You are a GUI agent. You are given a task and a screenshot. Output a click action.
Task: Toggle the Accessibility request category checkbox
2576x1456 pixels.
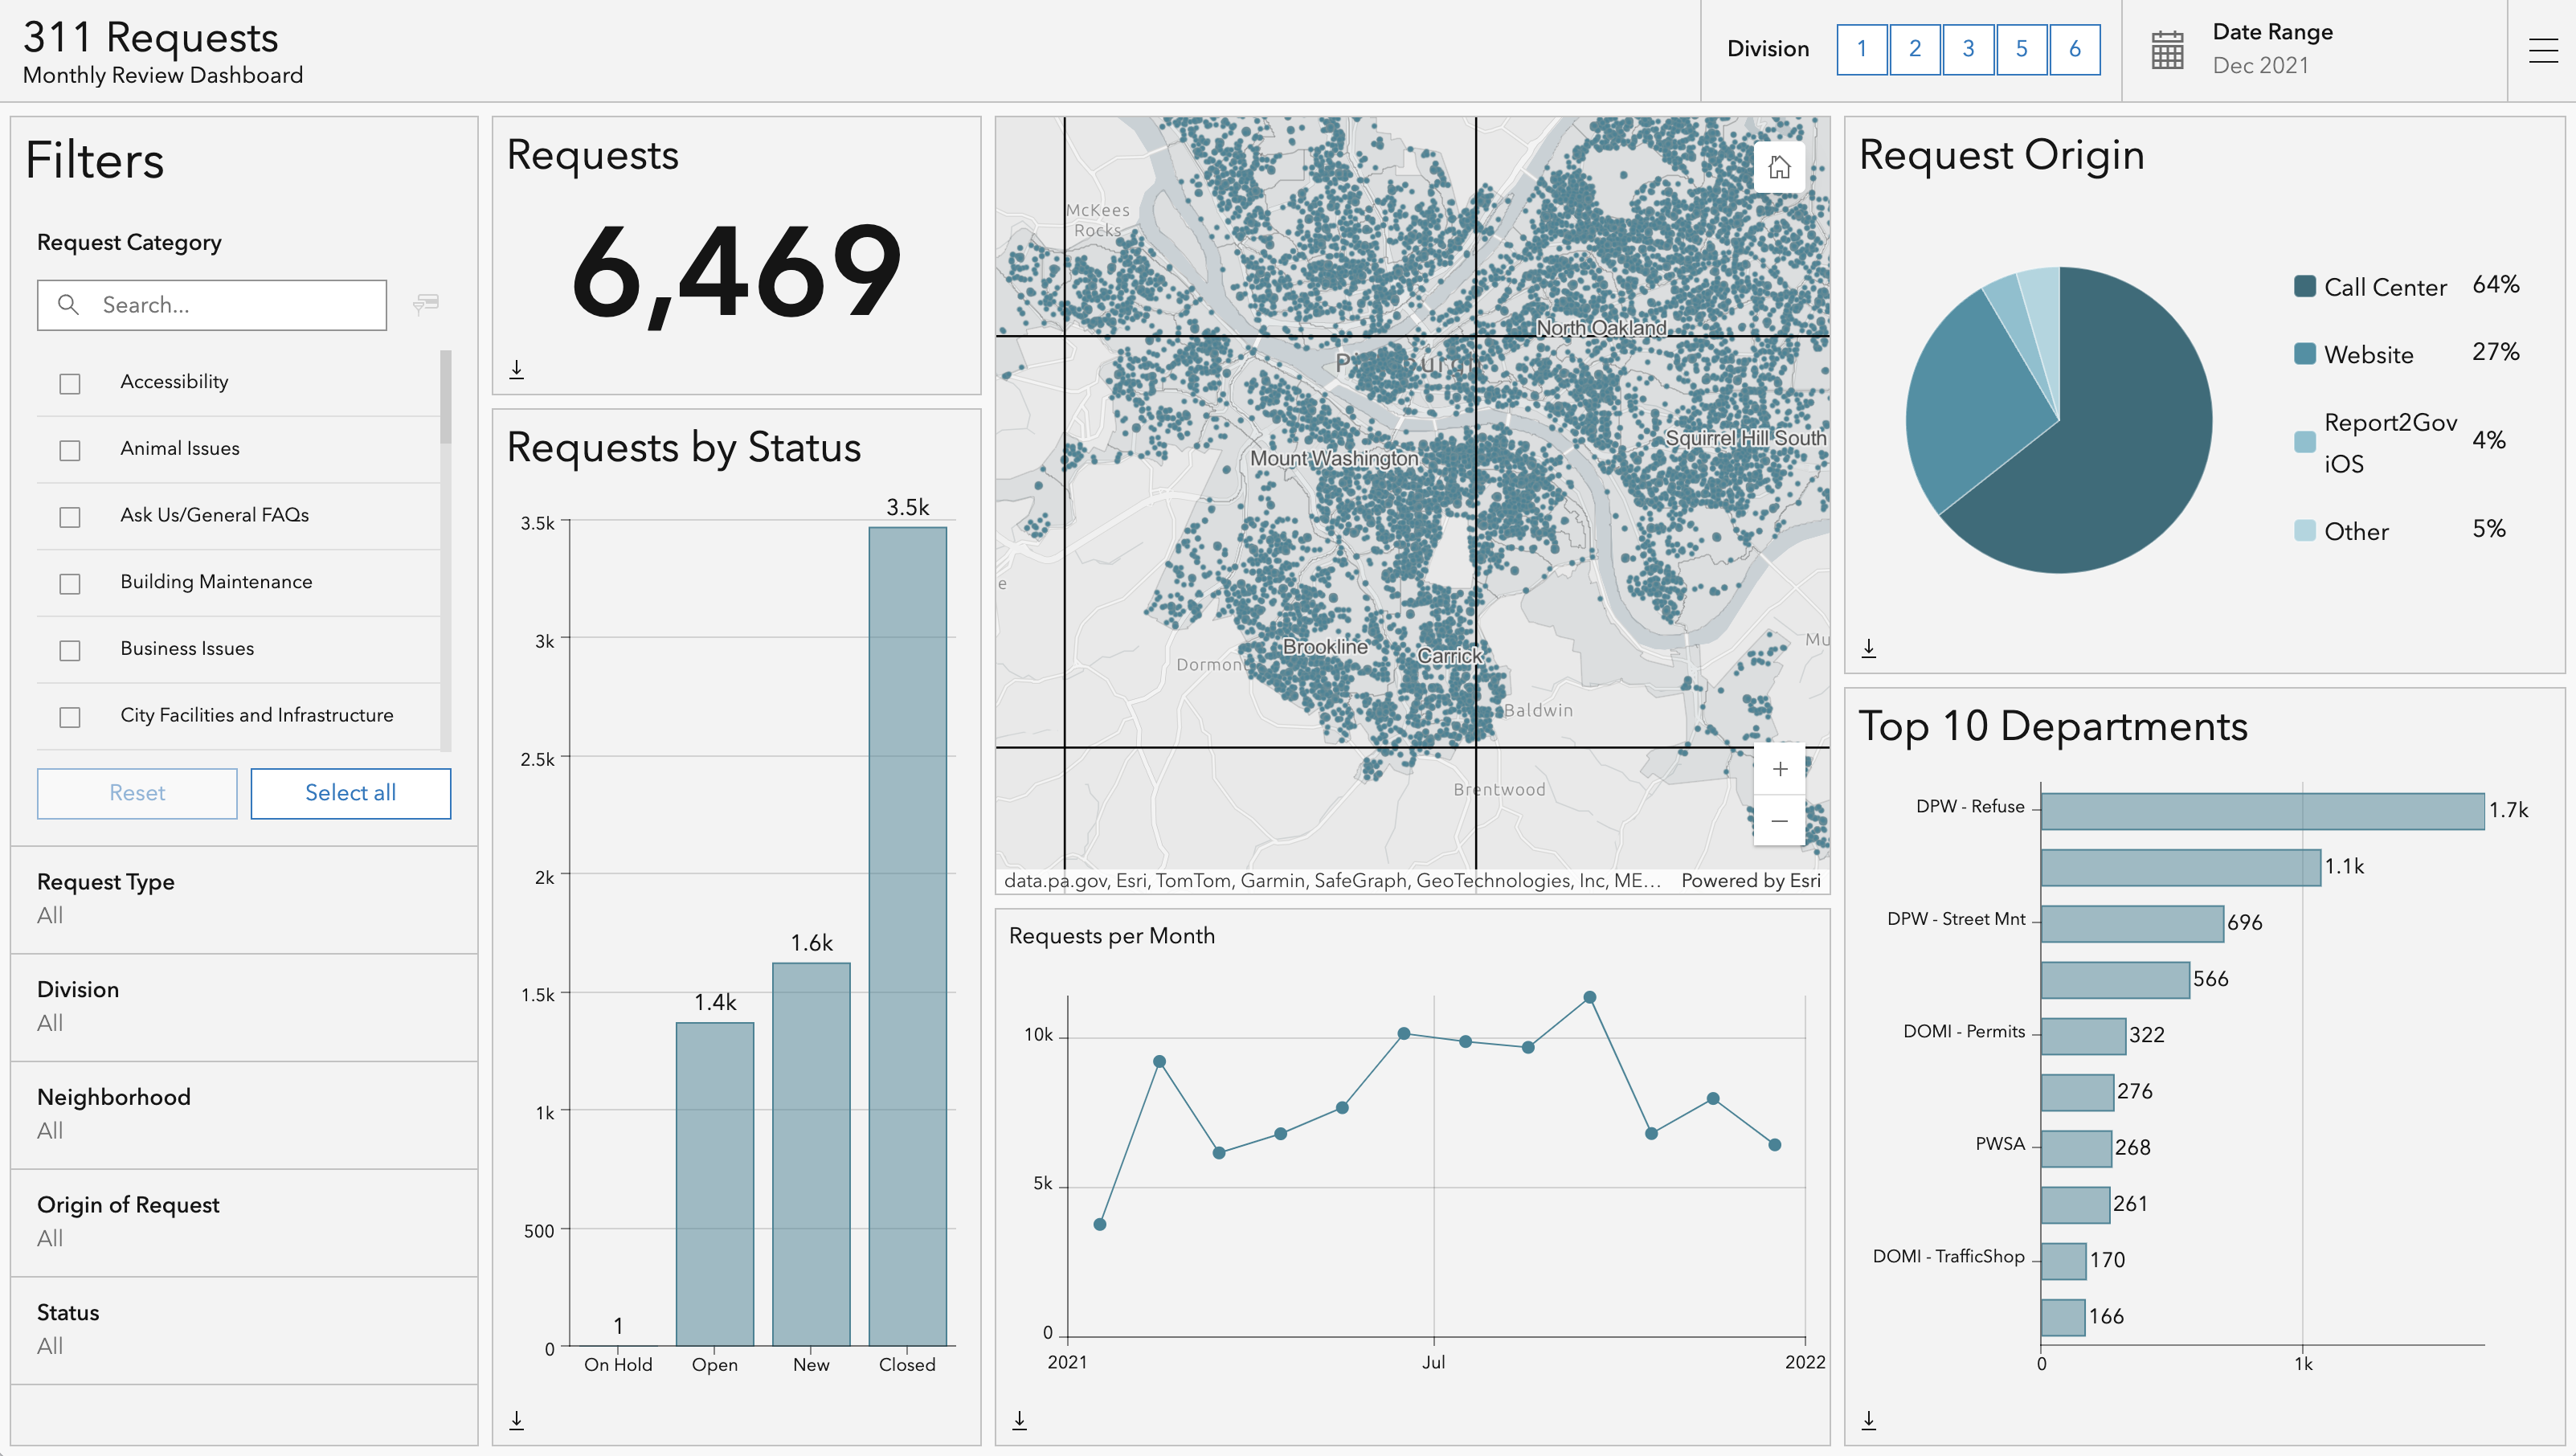tap(69, 380)
